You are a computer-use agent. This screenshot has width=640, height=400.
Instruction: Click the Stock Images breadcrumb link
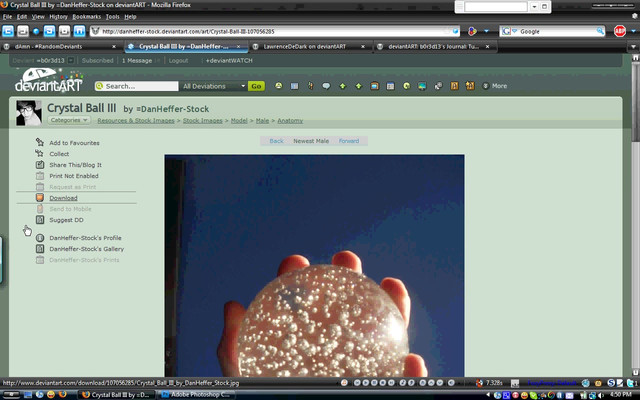click(x=202, y=120)
